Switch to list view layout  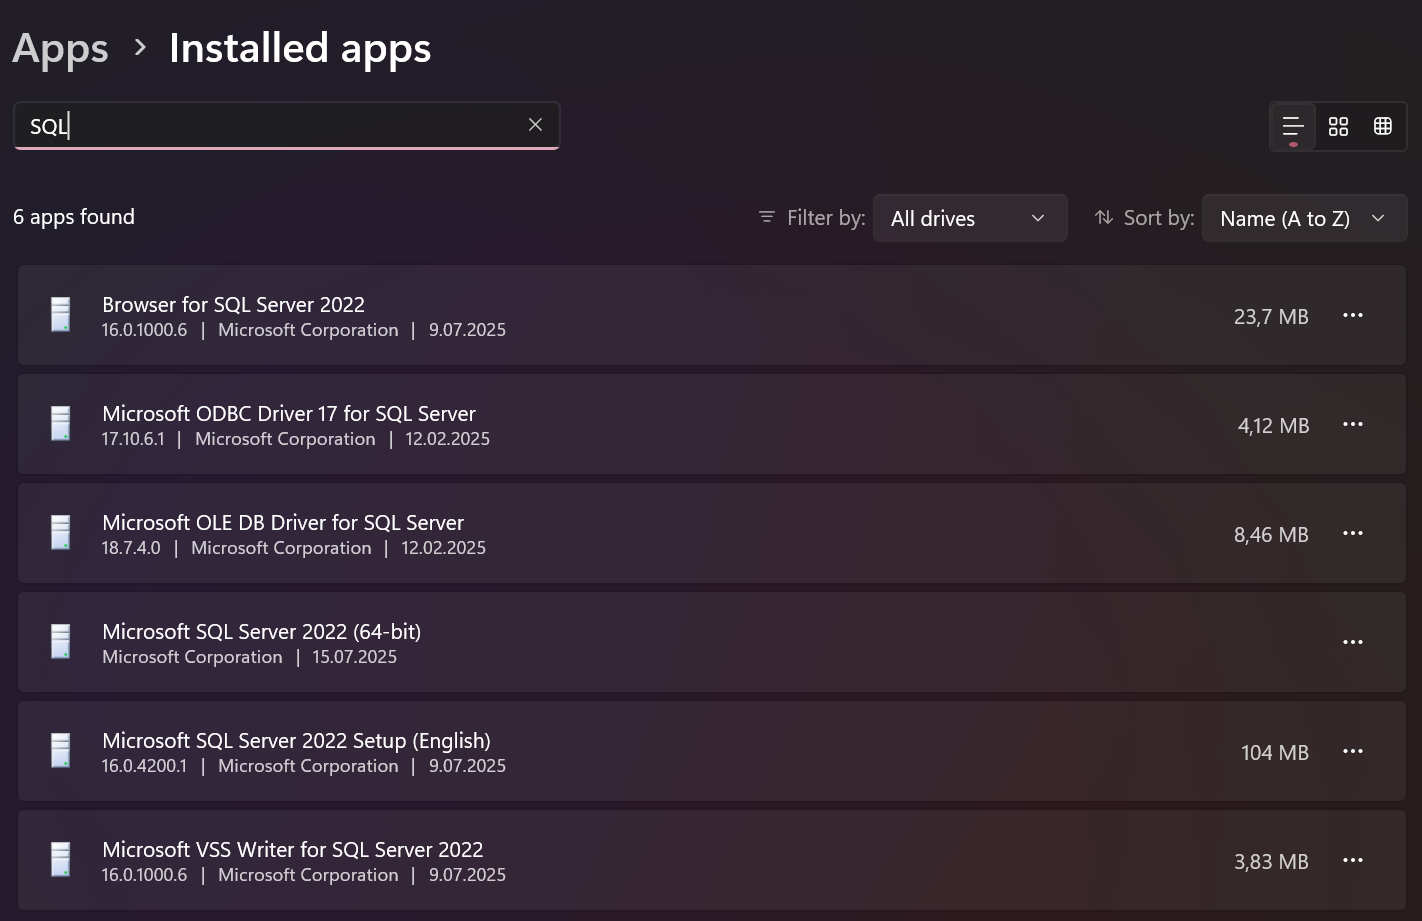(1293, 127)
